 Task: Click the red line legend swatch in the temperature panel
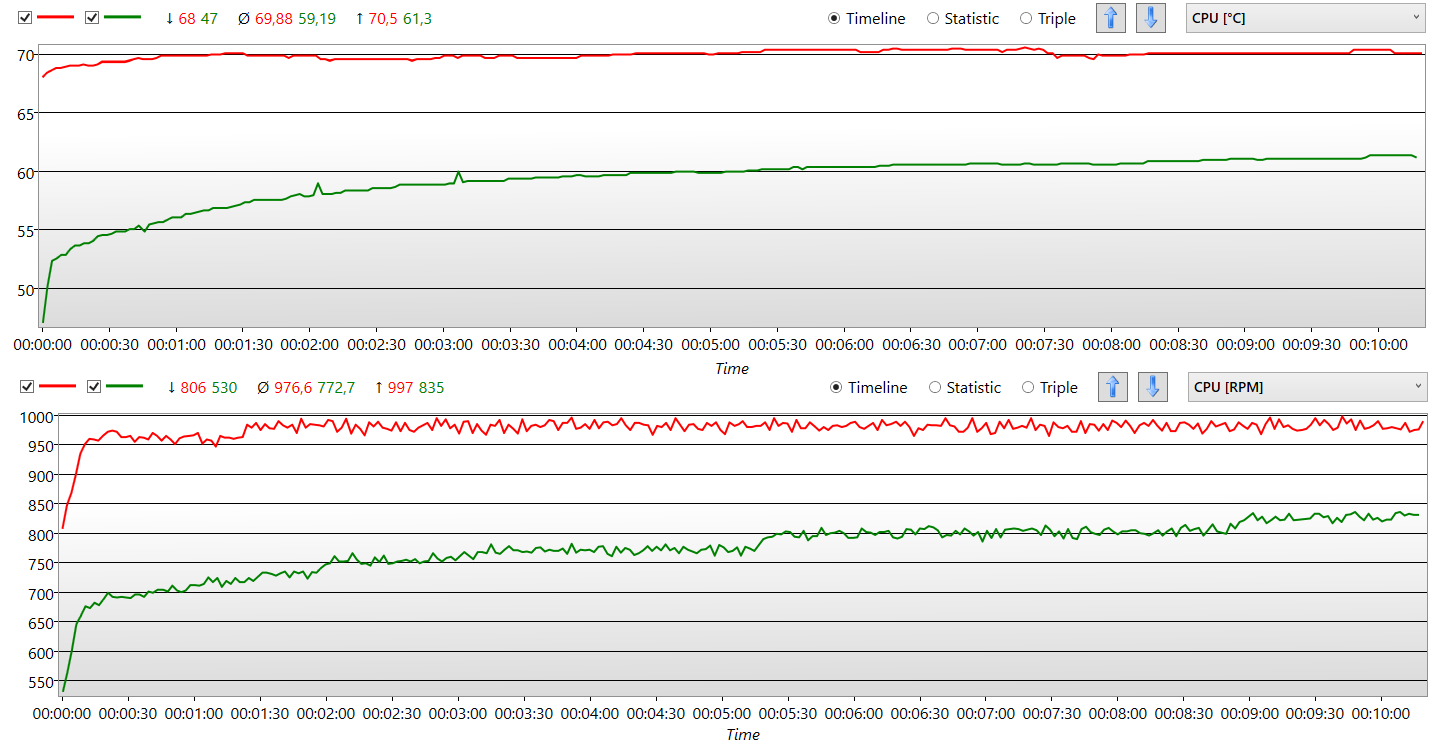point(56,18)
